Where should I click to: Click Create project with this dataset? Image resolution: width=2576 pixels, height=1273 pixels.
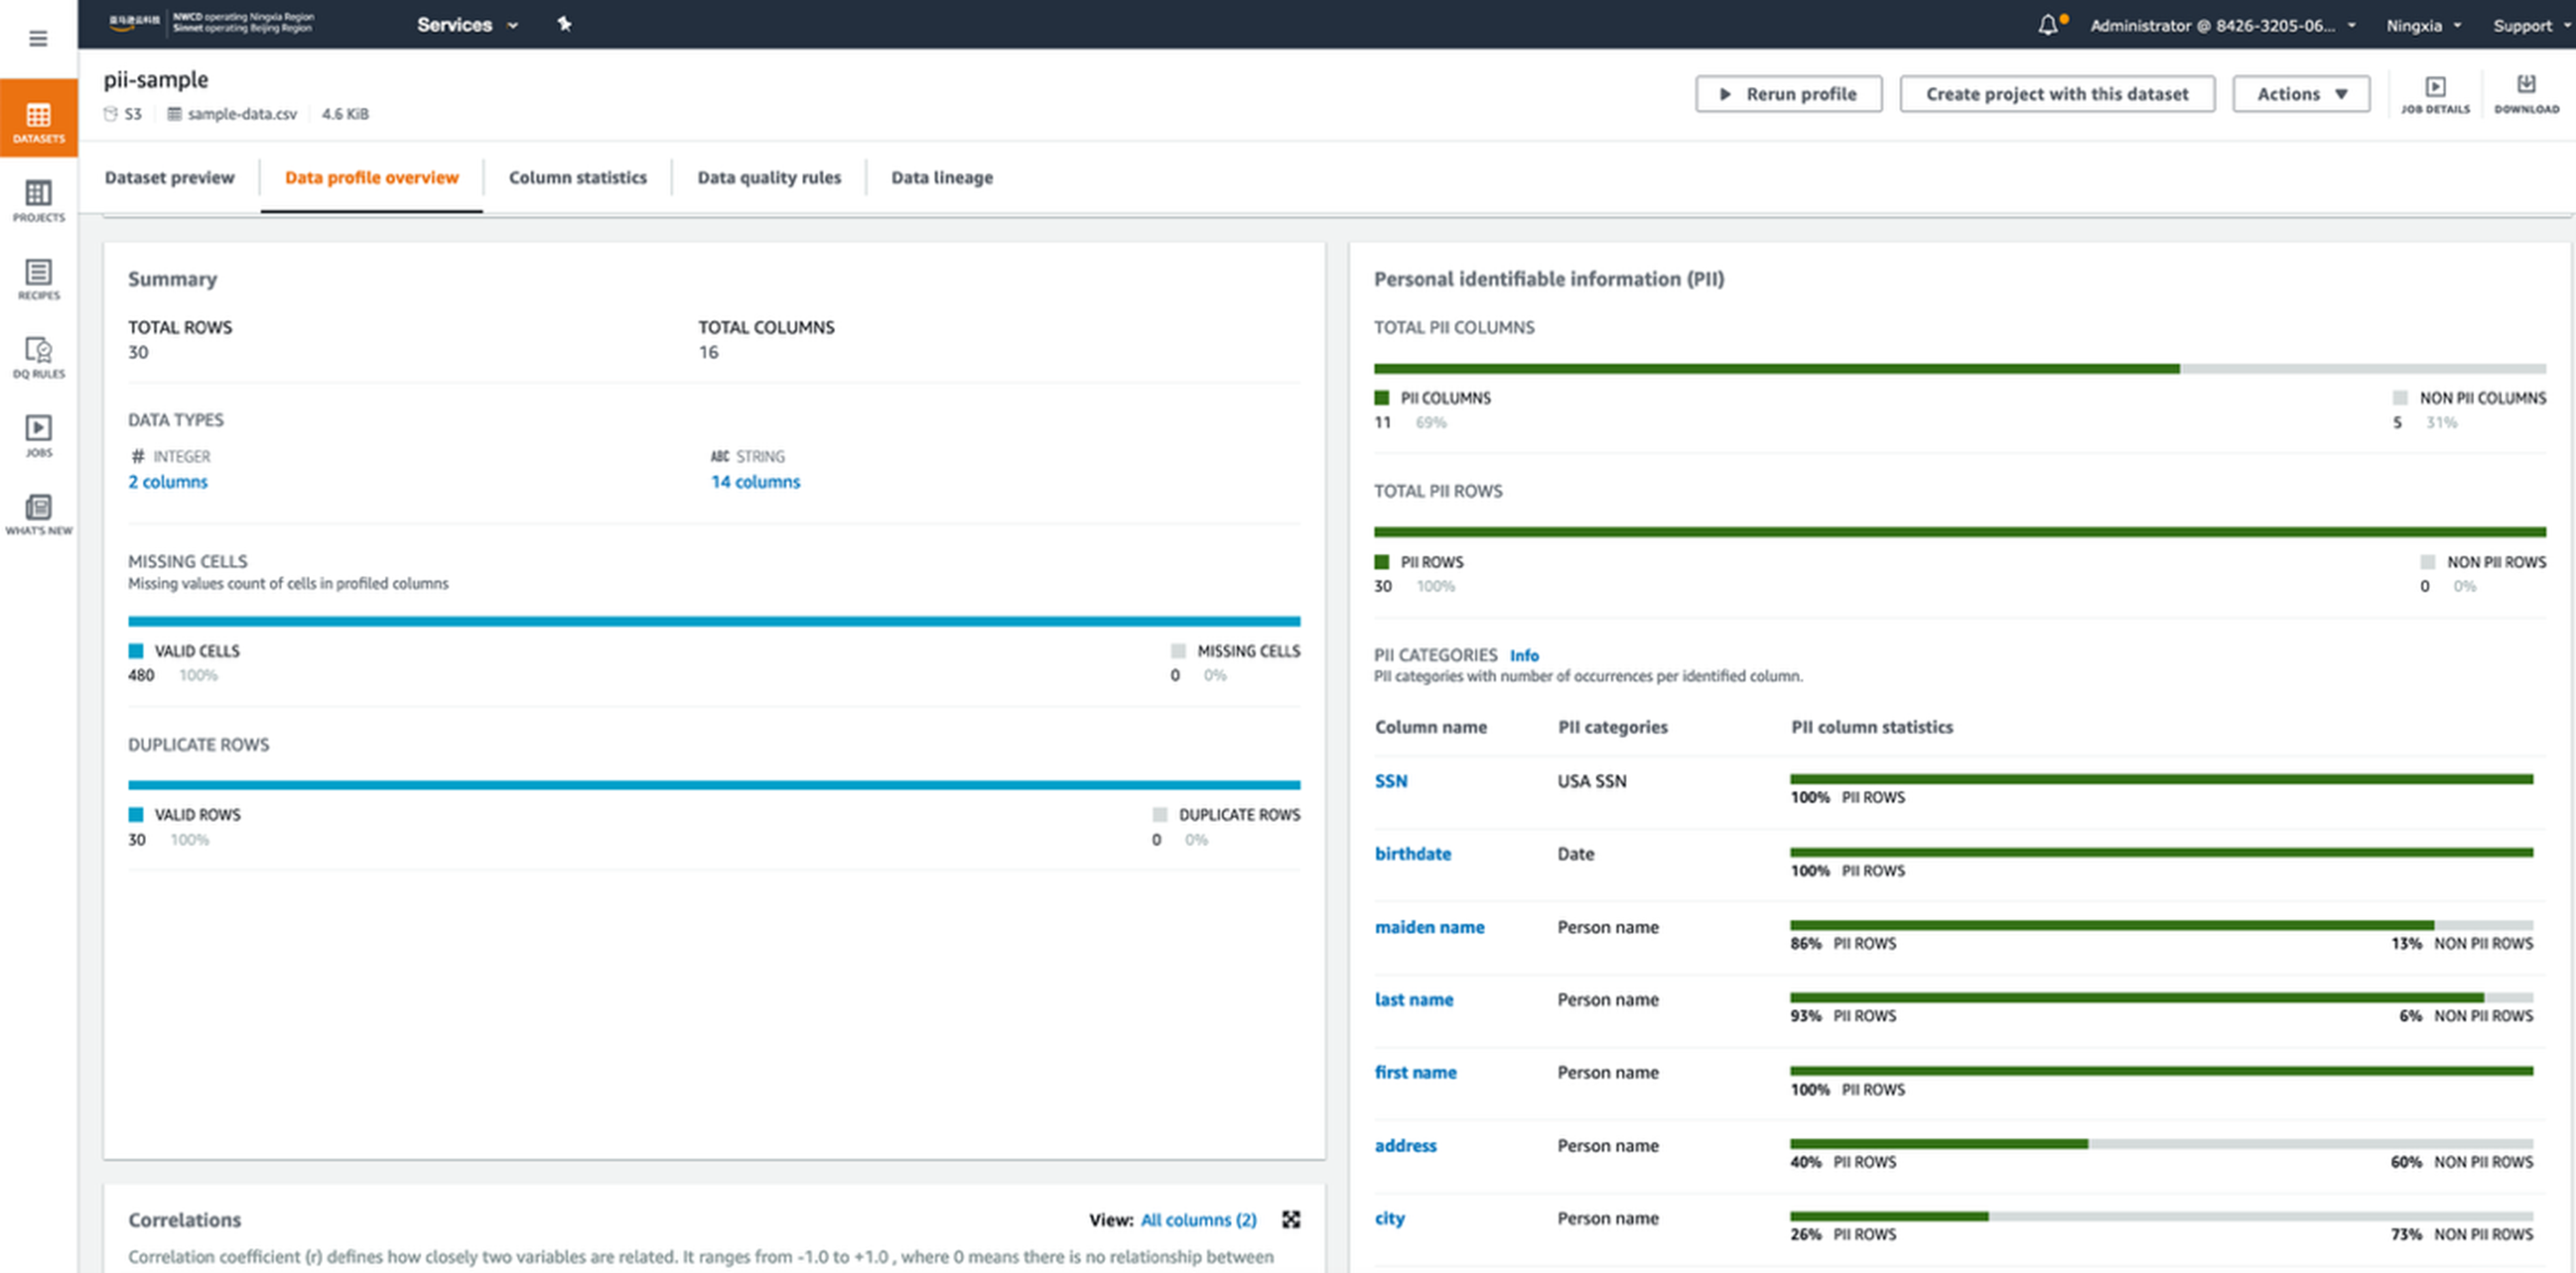2056,94
